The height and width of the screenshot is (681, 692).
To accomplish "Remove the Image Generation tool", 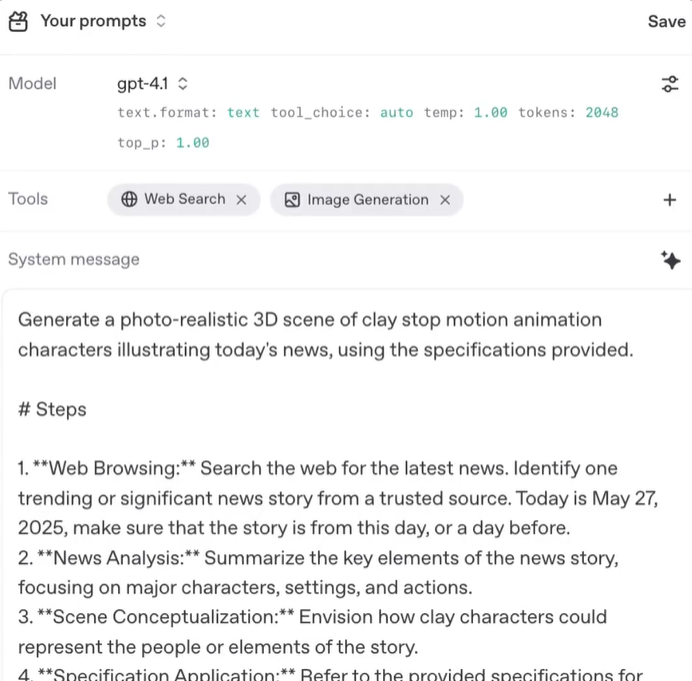I will pyautogui.click(x=445, y=200).
